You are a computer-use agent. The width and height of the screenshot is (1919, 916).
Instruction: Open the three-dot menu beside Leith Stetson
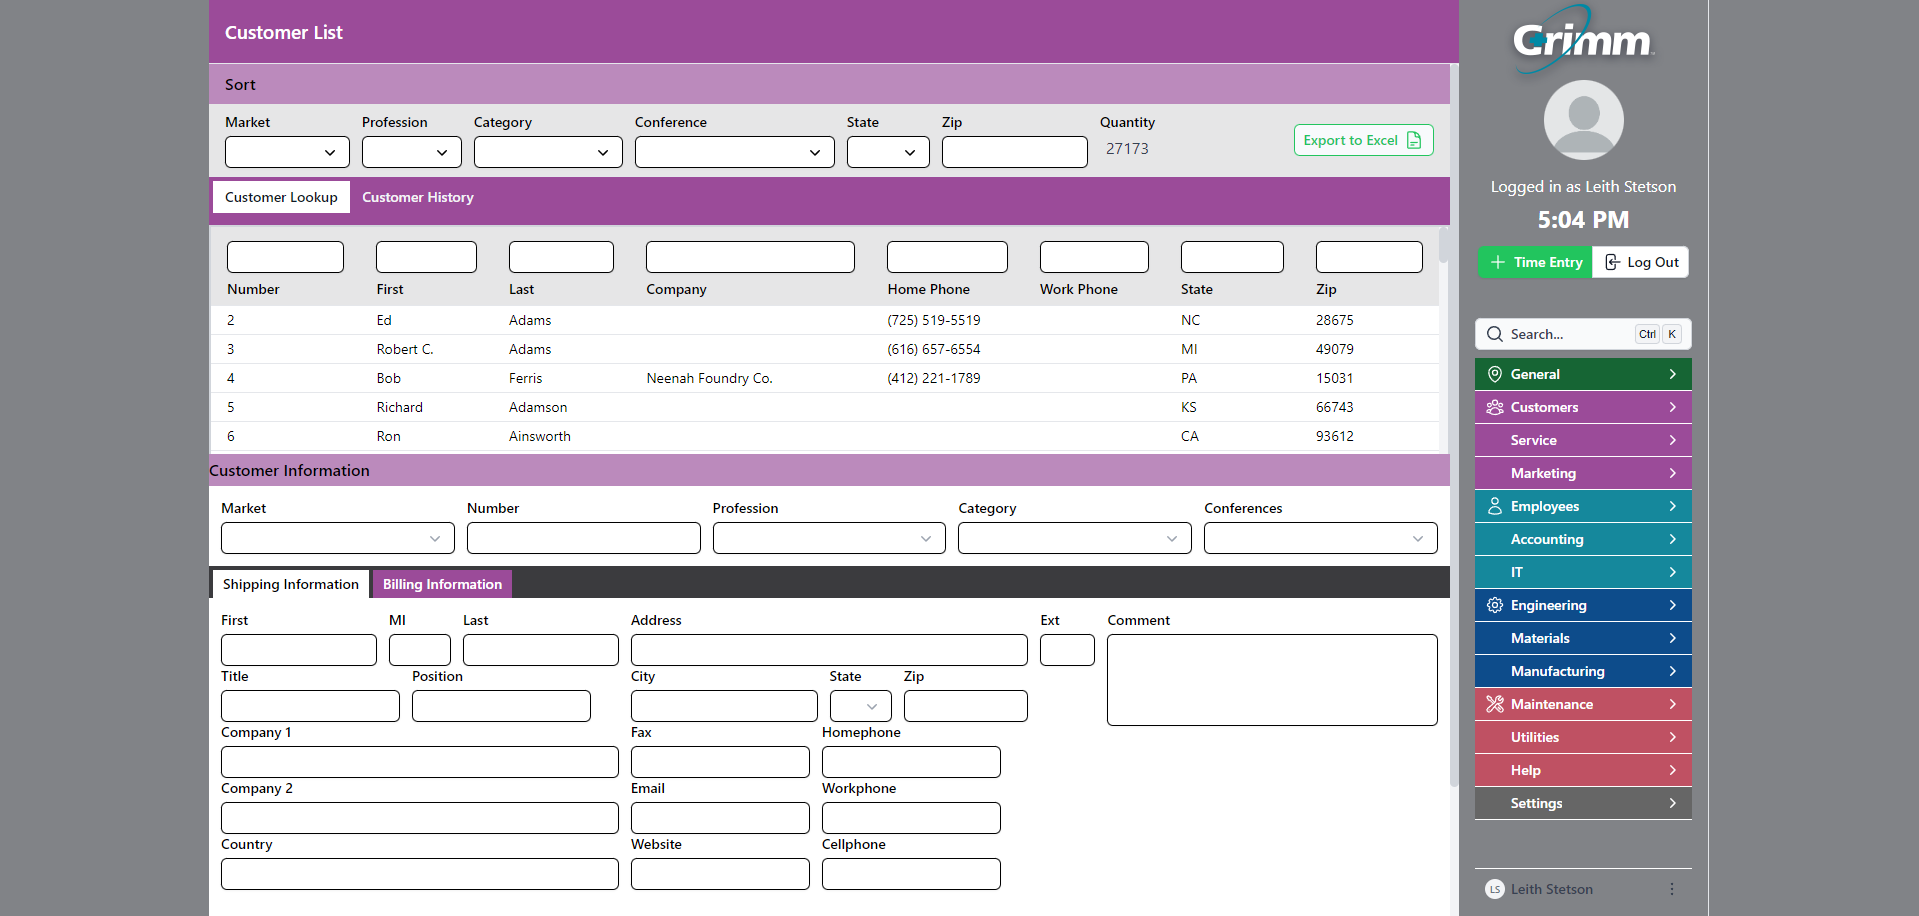click(1672, 889)
